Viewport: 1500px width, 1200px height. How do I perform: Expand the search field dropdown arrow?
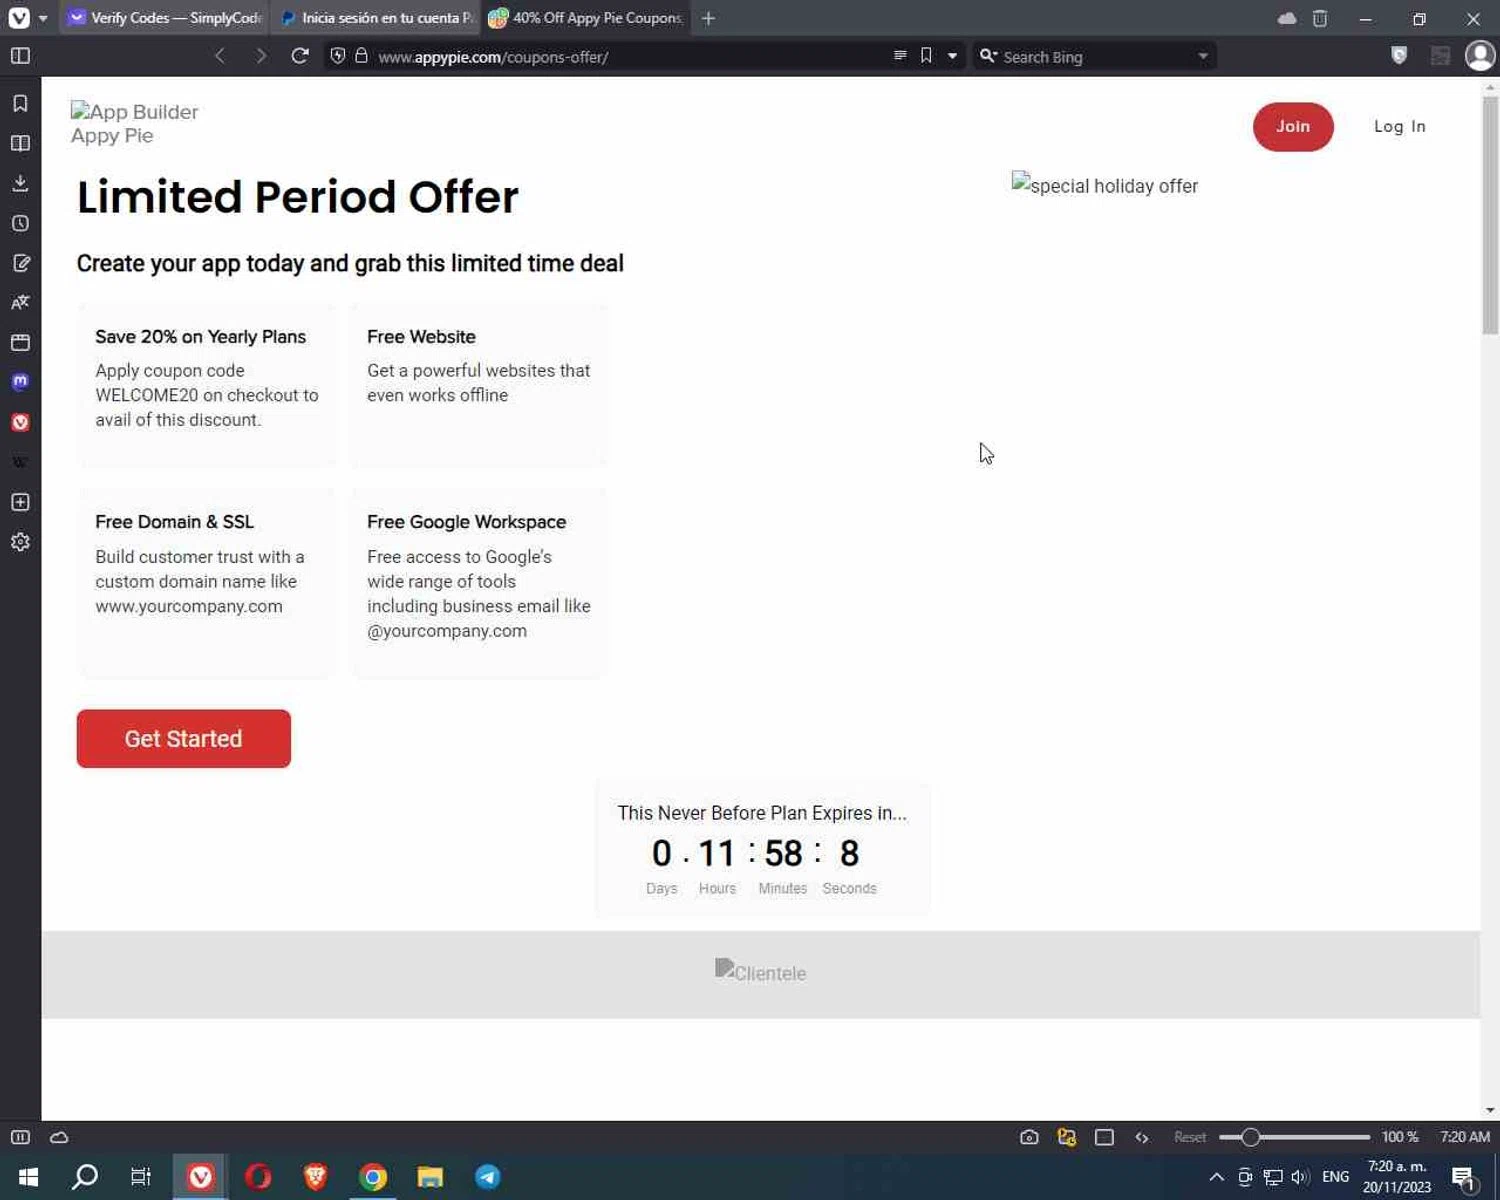[x=1203, y=57]
